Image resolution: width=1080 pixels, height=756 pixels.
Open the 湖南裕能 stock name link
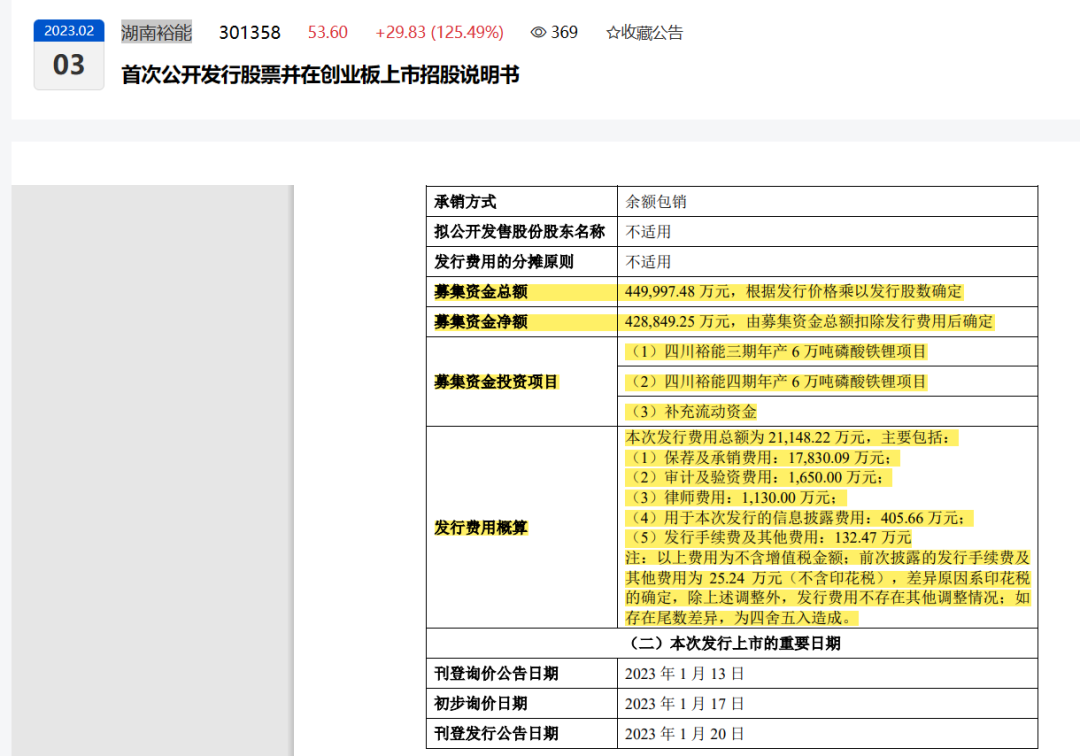[x=156, y=32]
